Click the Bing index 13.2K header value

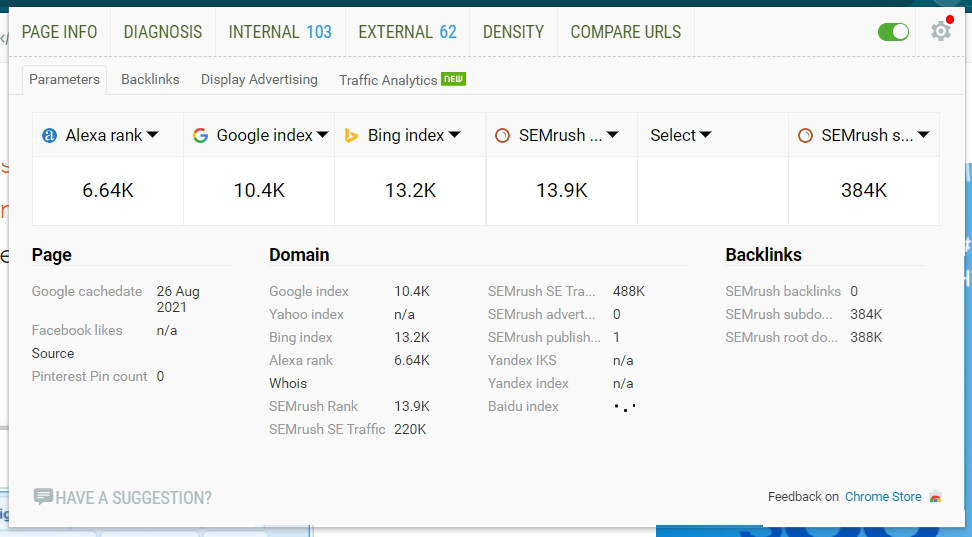click(x=410, y=190)
